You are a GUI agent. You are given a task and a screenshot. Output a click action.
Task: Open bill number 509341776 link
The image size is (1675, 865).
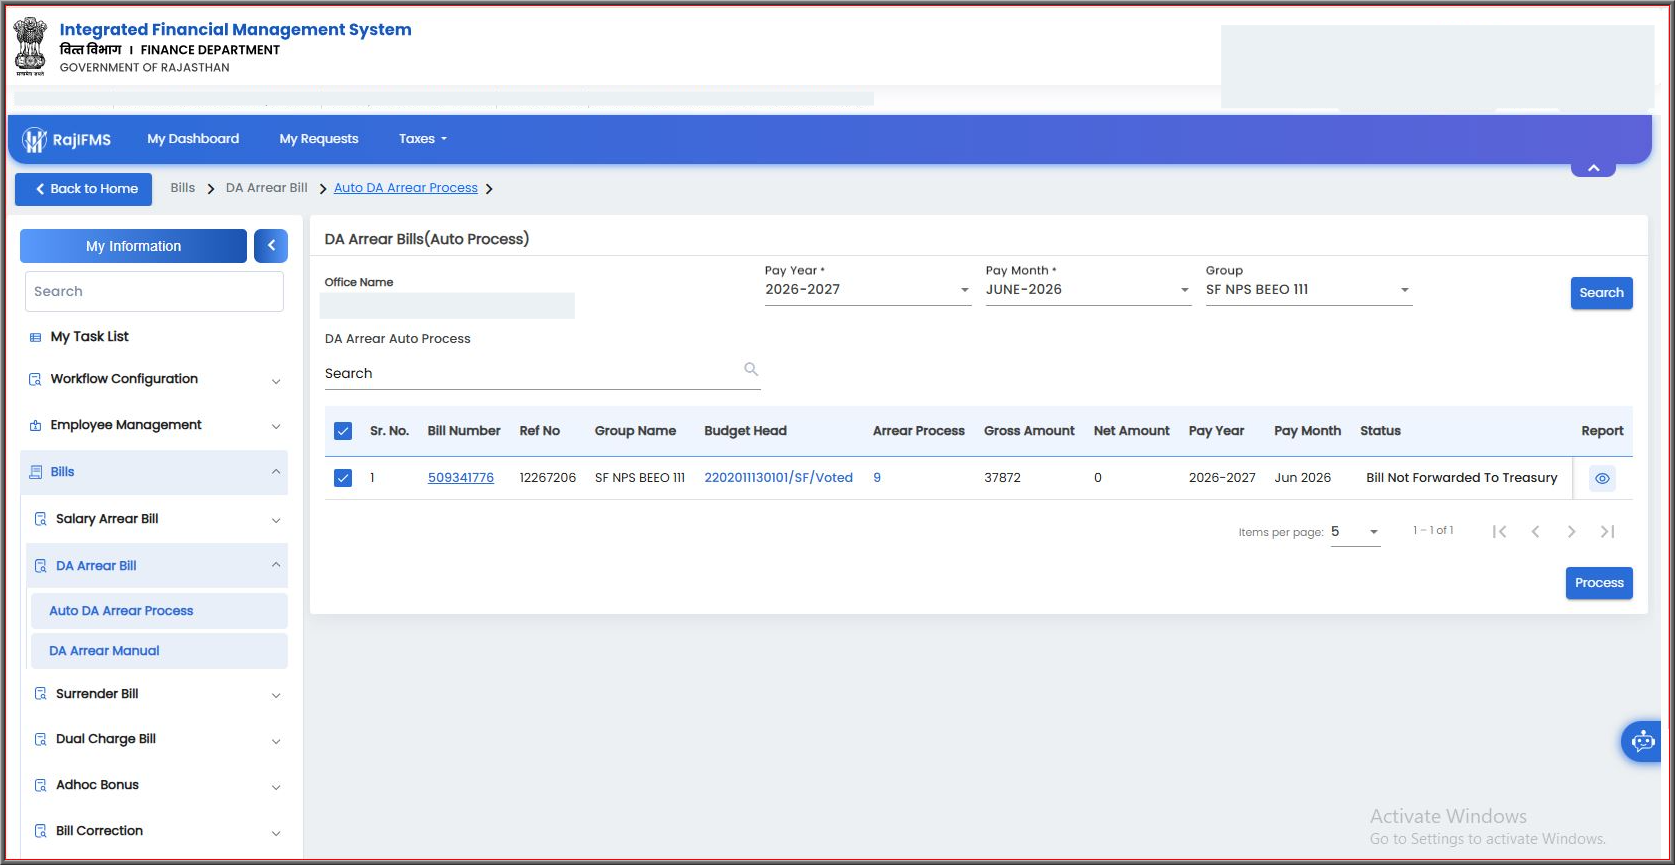(x=461, y=478)
